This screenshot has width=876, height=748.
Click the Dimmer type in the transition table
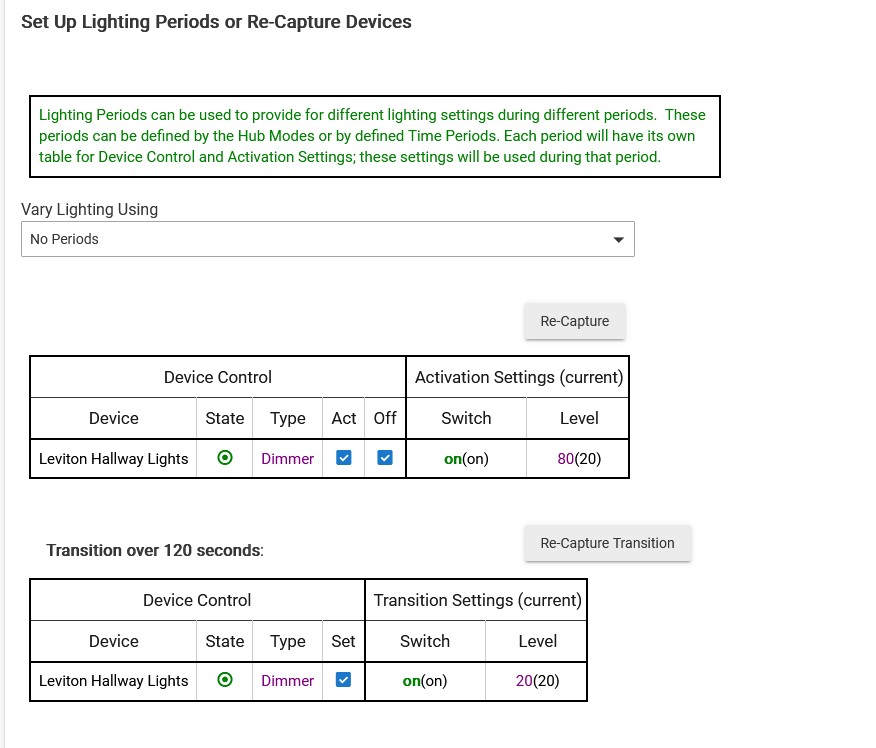287,680
